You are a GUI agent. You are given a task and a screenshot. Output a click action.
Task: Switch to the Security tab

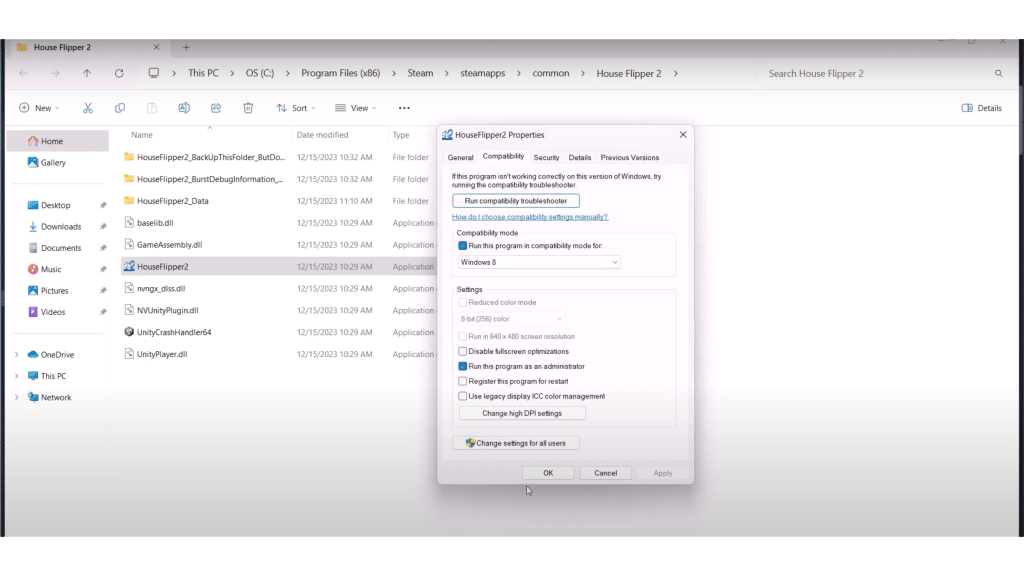pyautogui.click(x=546, y=157)
